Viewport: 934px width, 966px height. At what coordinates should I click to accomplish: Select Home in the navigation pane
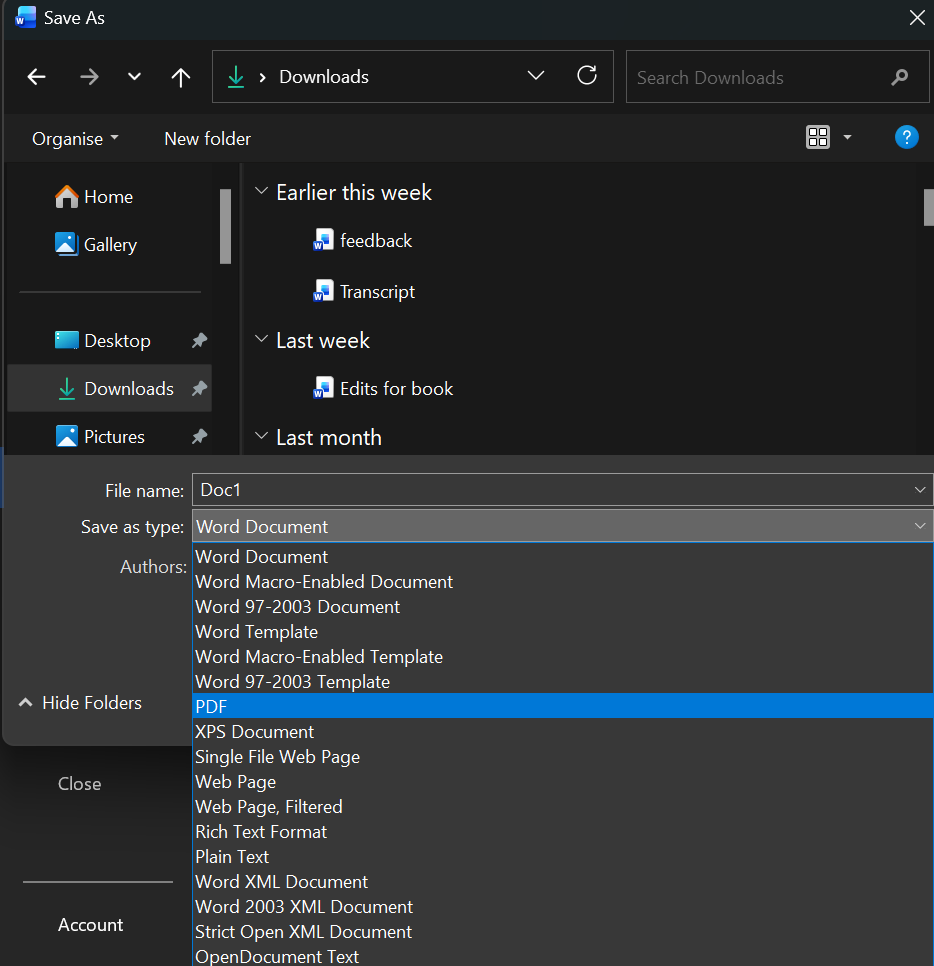pyautogui.click(x=108, y=196)
